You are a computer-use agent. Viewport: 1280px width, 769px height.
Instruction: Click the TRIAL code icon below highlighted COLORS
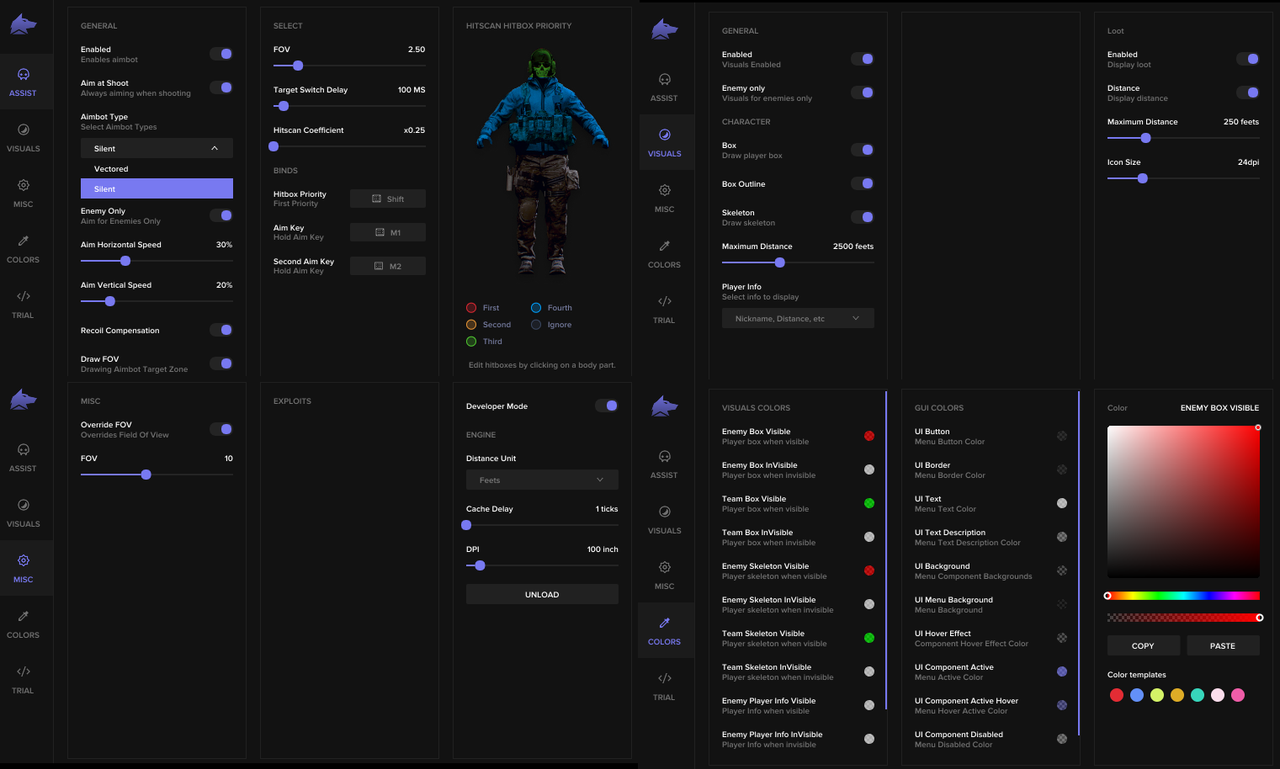664,679
